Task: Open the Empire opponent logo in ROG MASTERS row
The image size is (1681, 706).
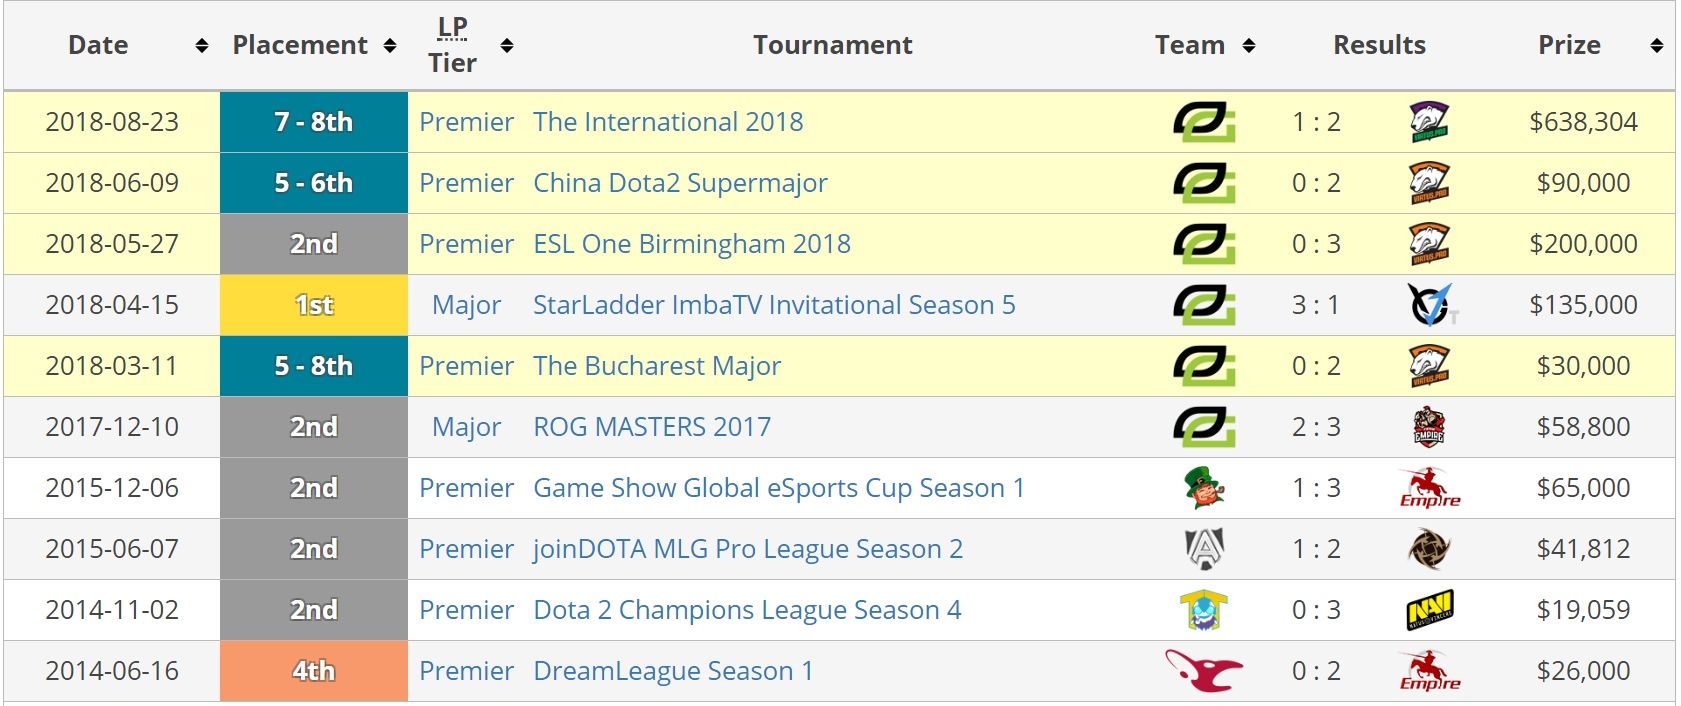Action: [x=1429, y=427]
